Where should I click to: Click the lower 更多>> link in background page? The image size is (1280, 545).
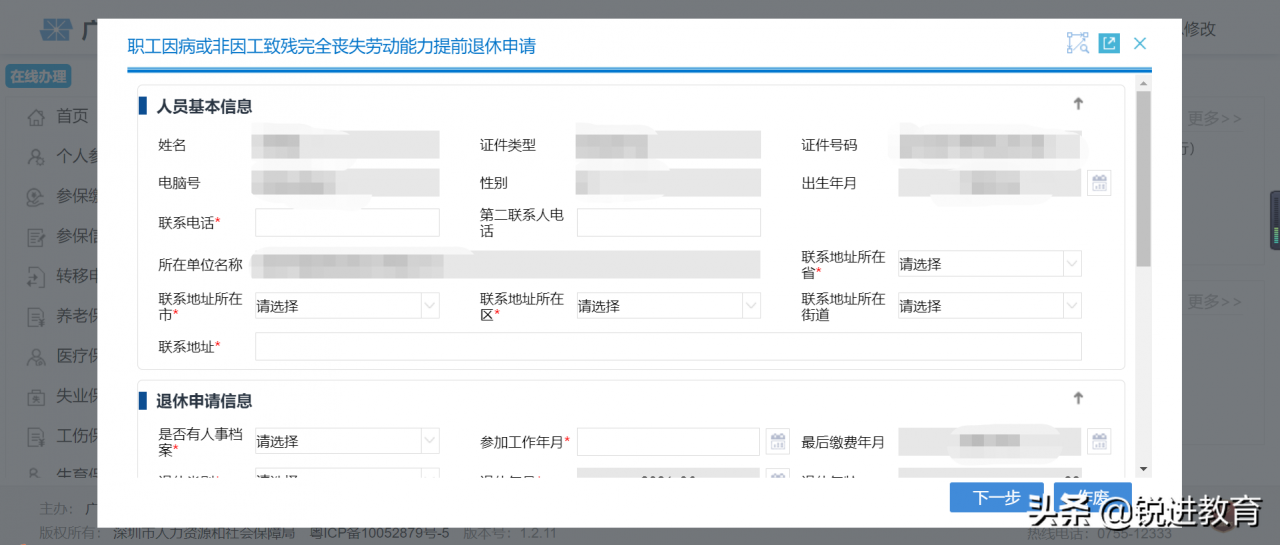(1214, 301)
